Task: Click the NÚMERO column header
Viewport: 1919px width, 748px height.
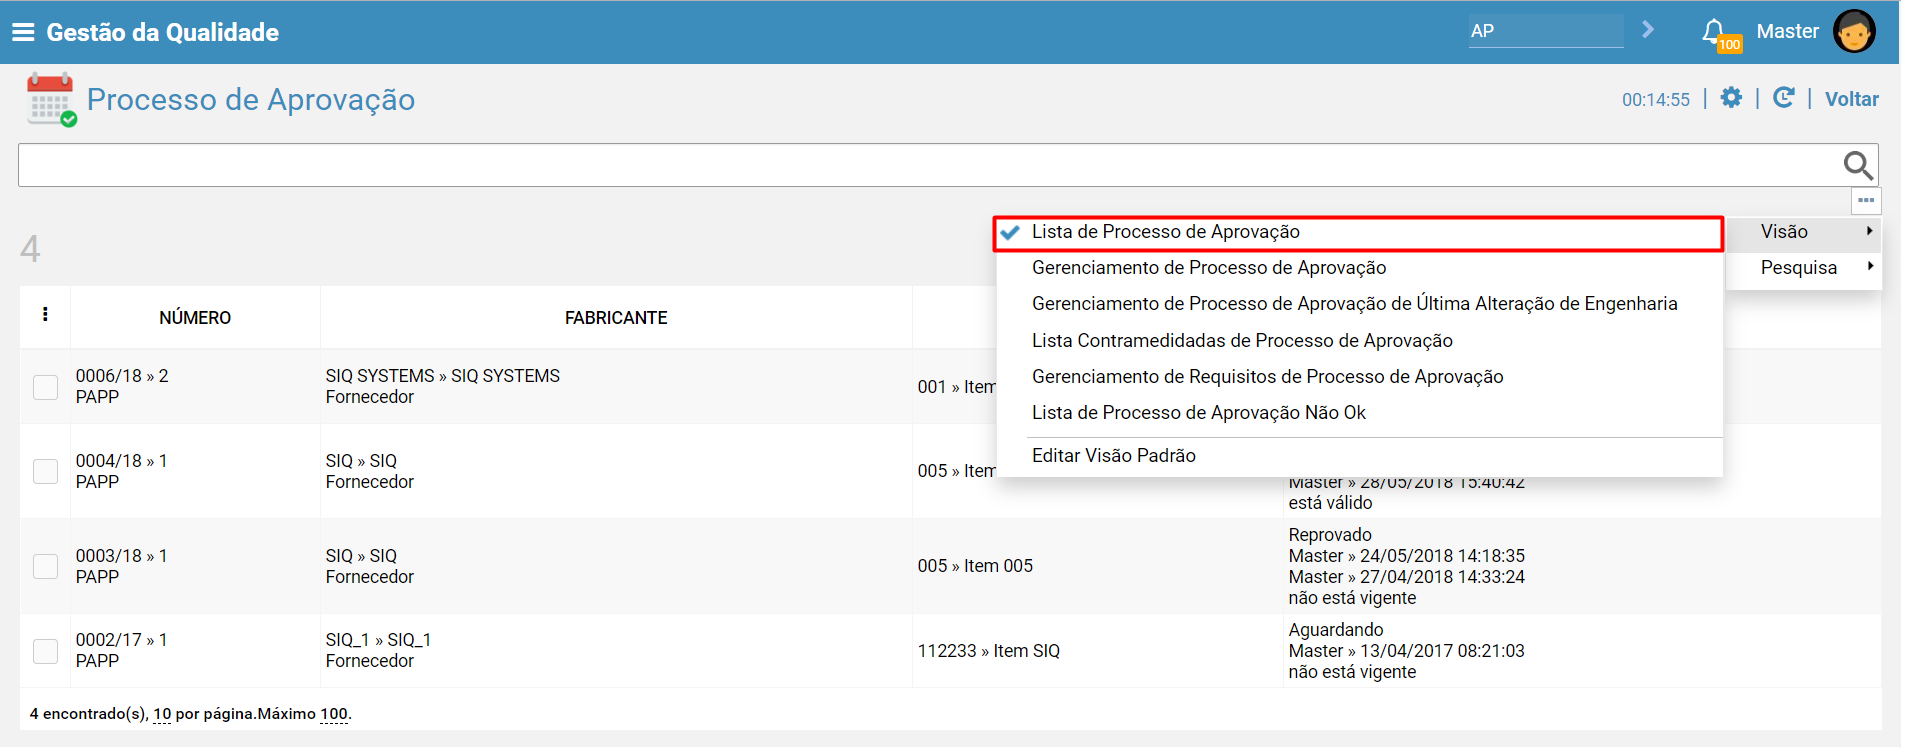Action: coord(195,318)
